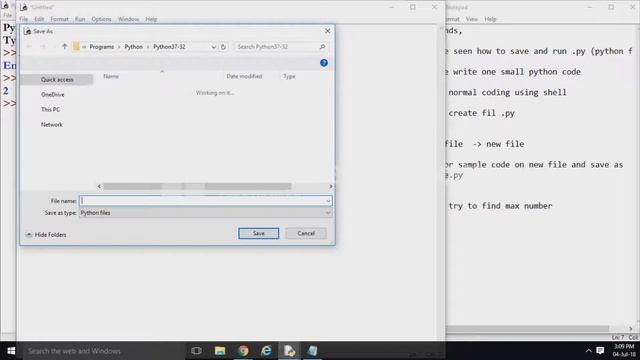
Task: Select This PC in navigation pane
Action: (x=51, y=109)
